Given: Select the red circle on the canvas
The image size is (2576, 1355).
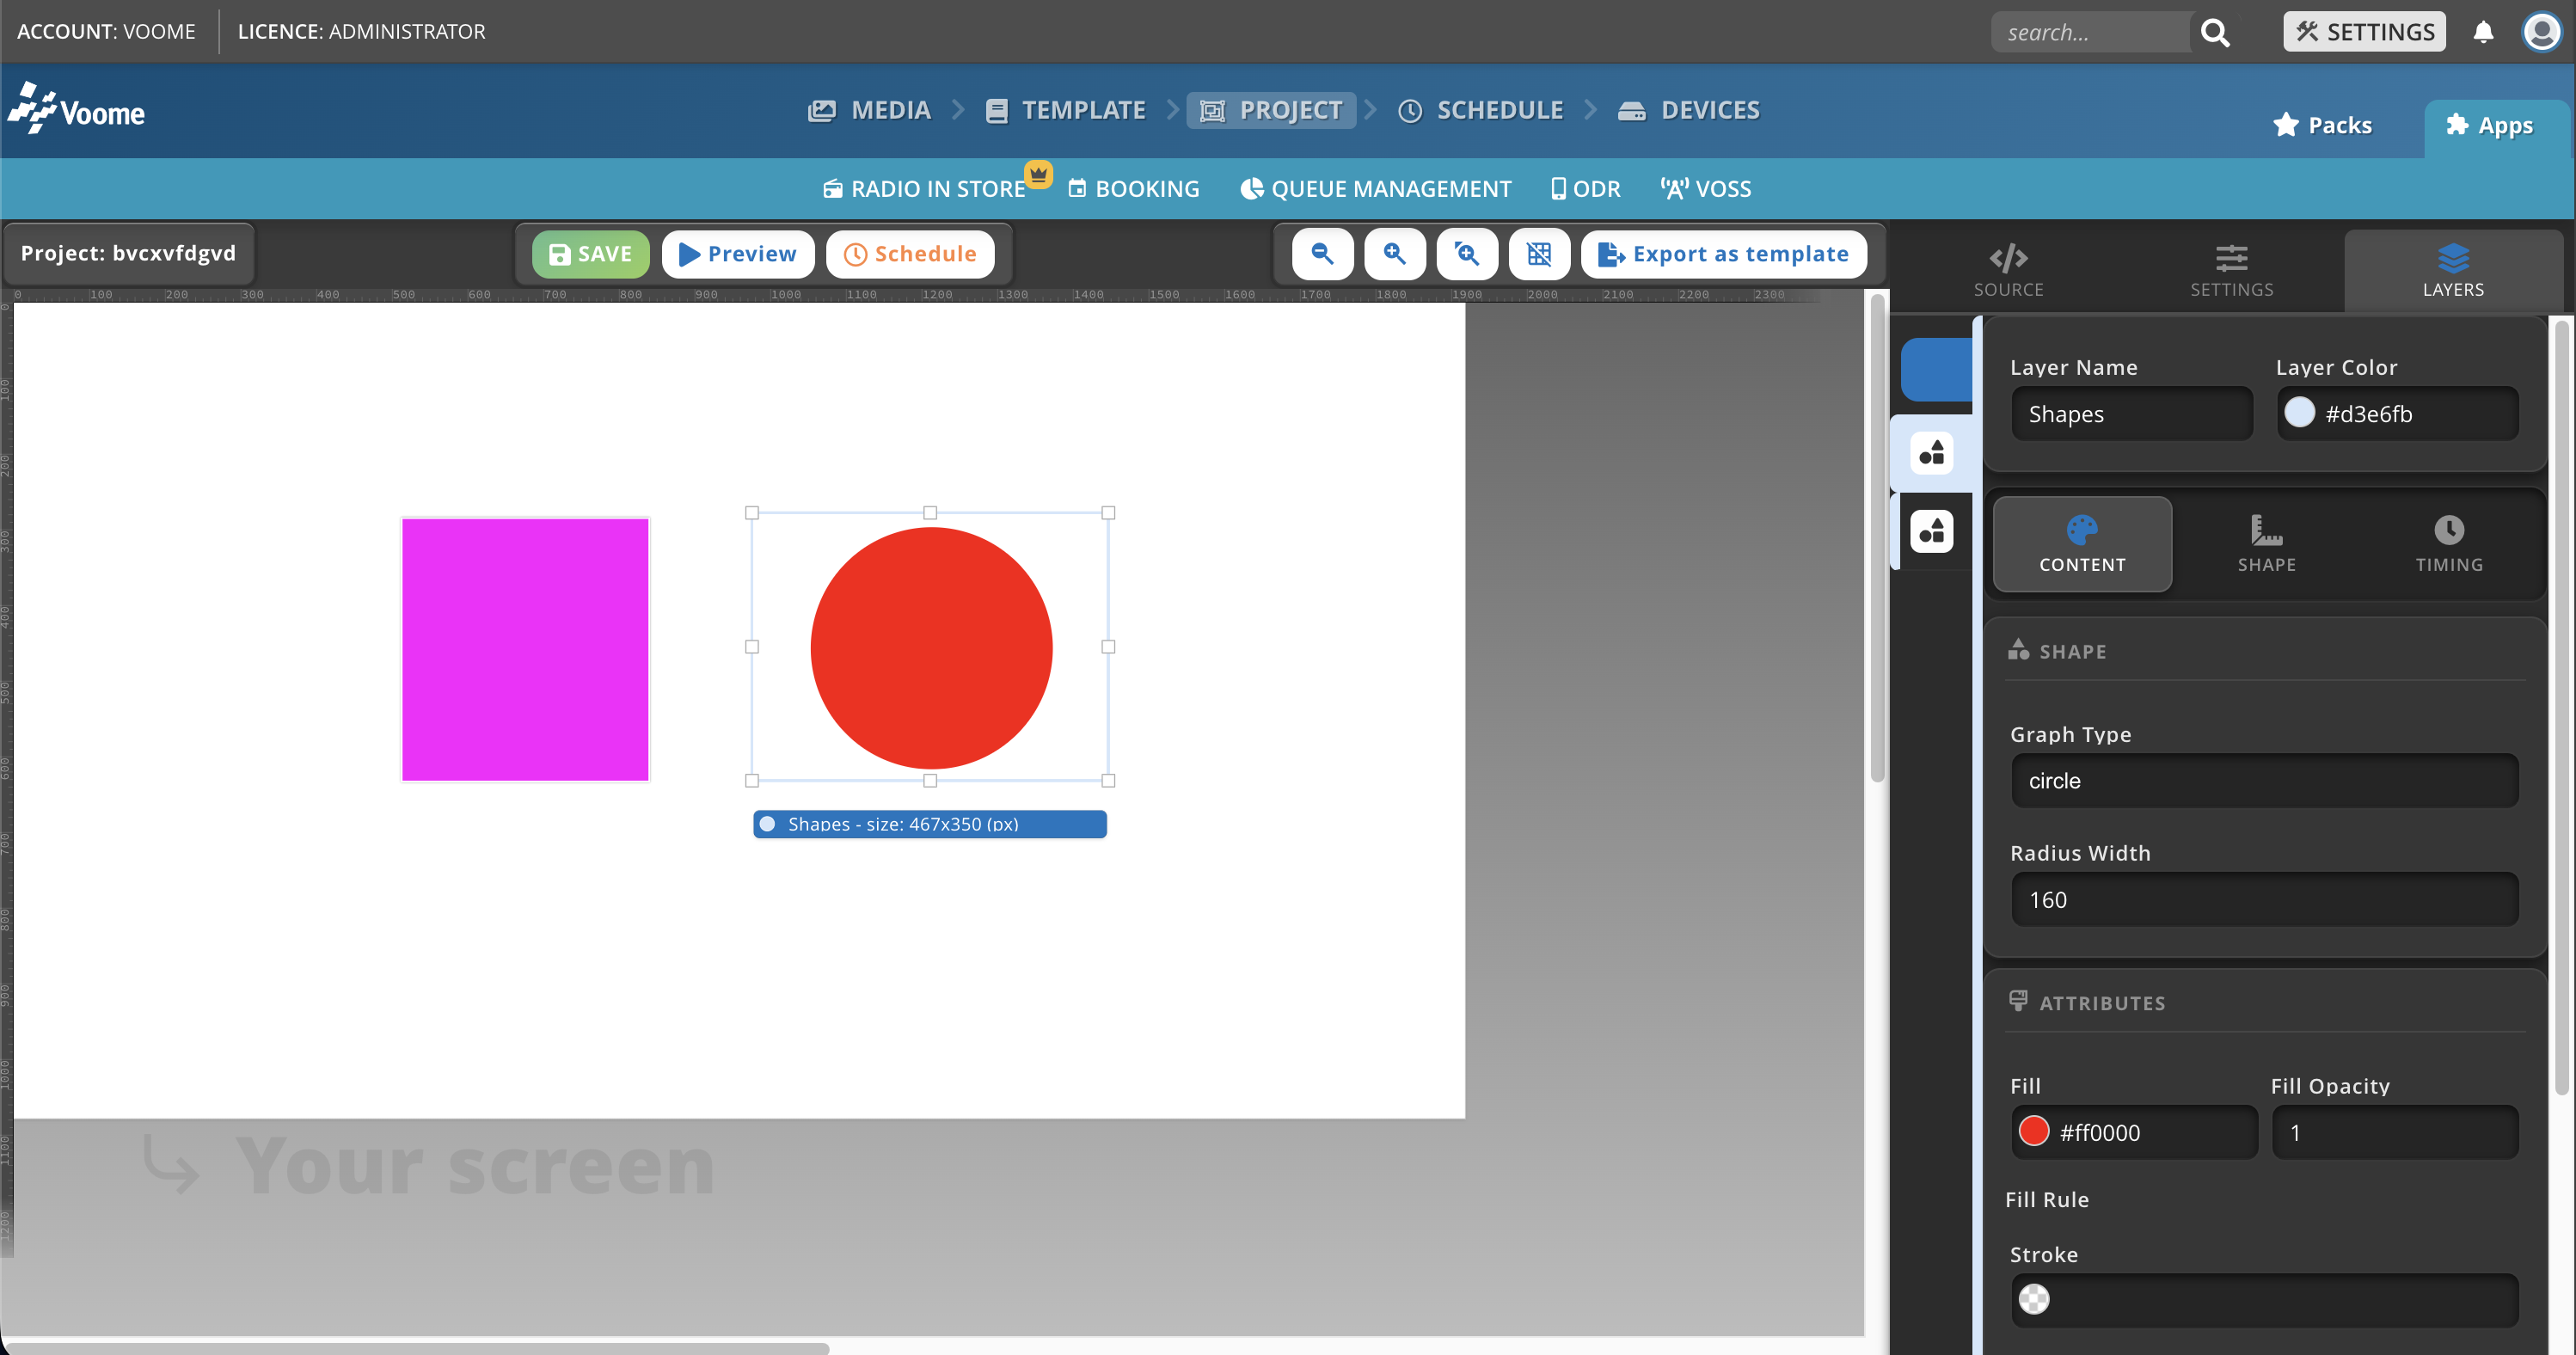Looking at the screenshot, I should [930, 648].
